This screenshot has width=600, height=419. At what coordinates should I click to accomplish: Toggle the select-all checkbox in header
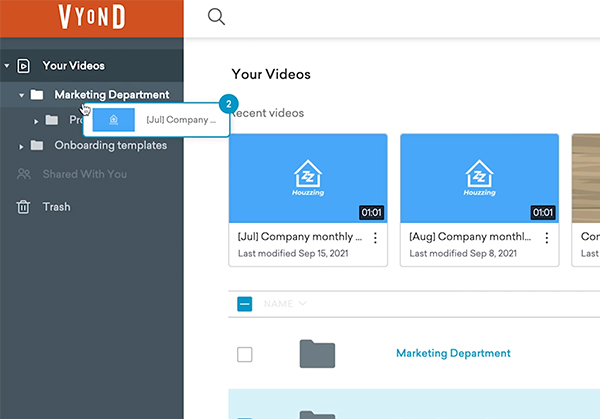click(245, 304)
